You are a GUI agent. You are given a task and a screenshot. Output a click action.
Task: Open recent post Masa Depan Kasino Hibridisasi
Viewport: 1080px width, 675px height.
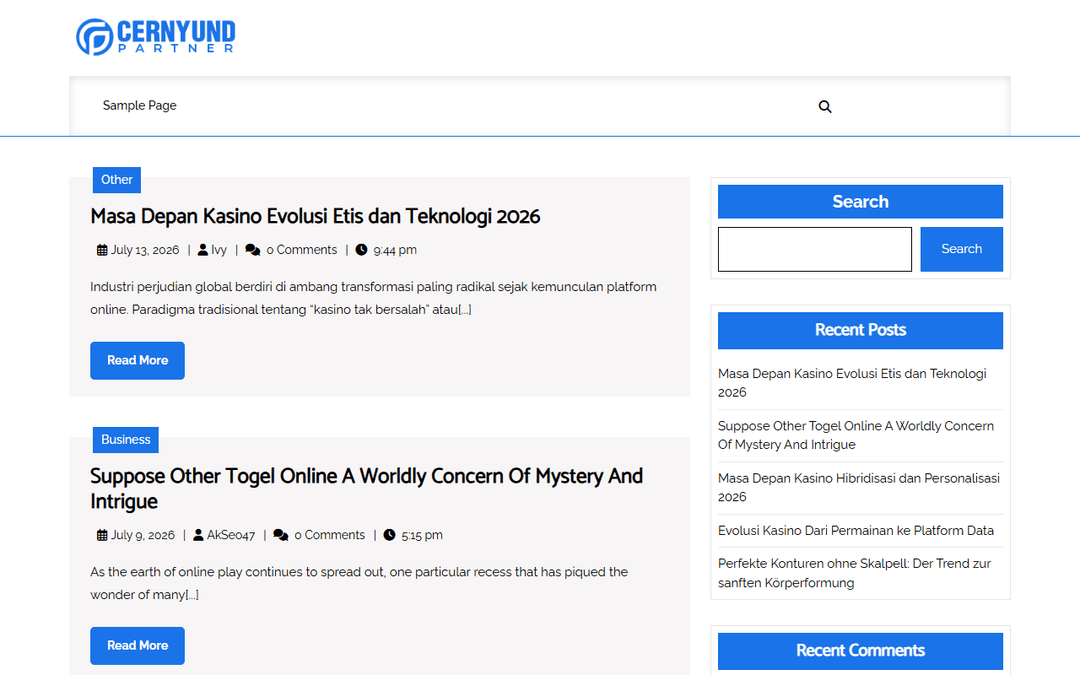[859, 488]
